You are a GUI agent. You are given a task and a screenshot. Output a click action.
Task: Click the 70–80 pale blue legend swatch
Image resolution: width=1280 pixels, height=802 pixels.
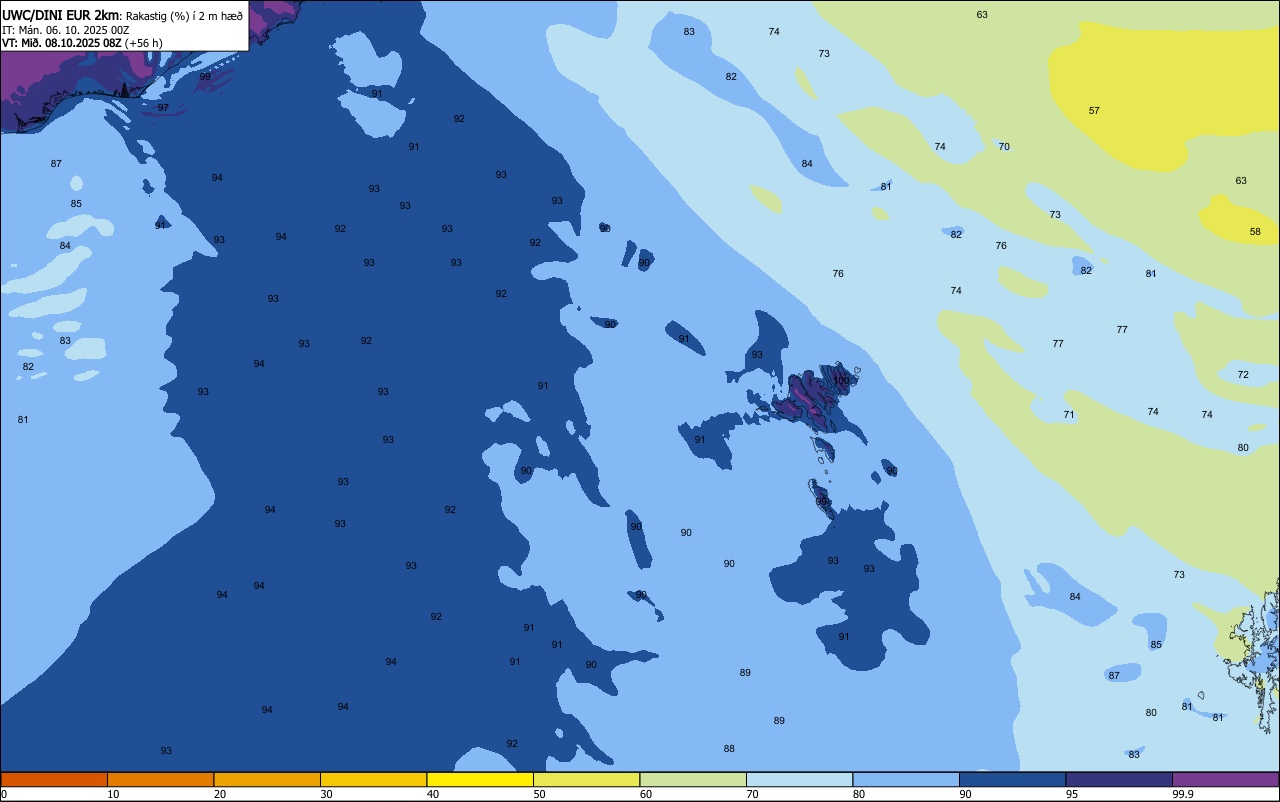pos(799,779)
